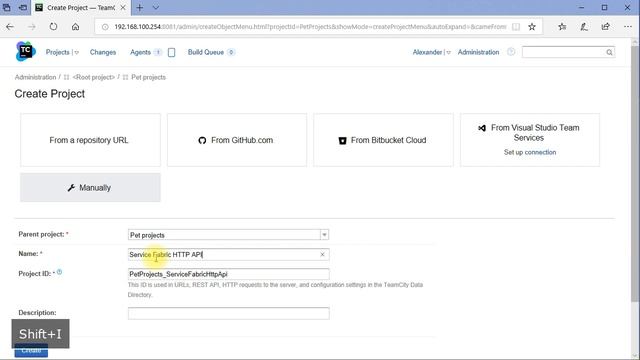Click the share page icon

(x=605, y=27)
